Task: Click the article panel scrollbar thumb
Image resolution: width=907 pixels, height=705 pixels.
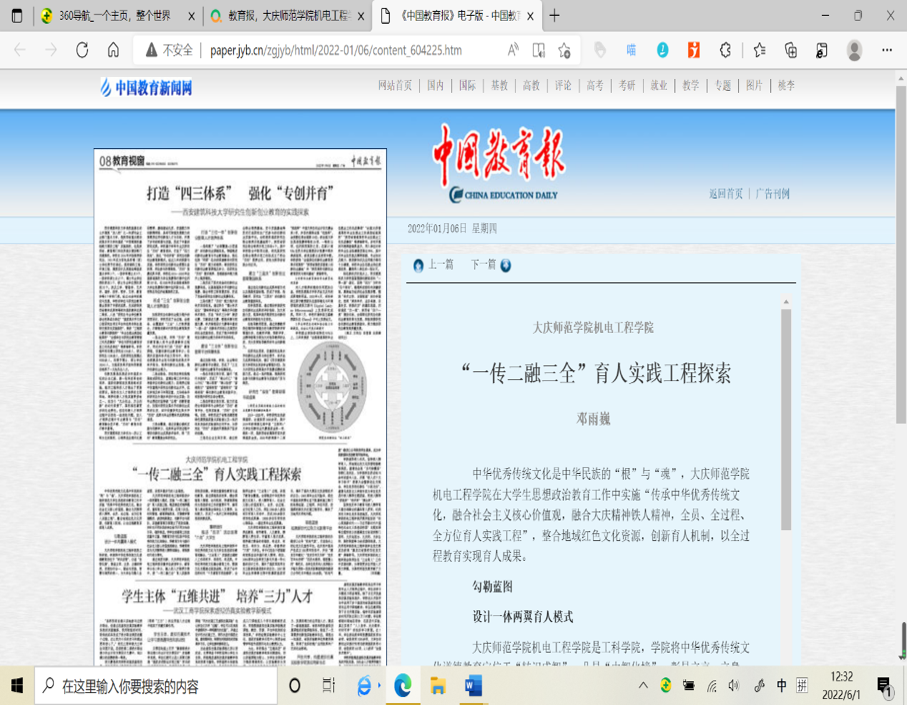Action: pos(786,419)
